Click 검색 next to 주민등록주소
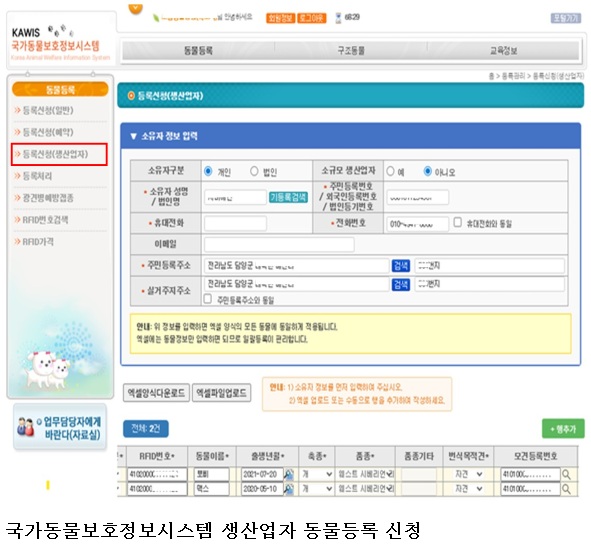The image size is (591, 555). click(x=401, y=266)
